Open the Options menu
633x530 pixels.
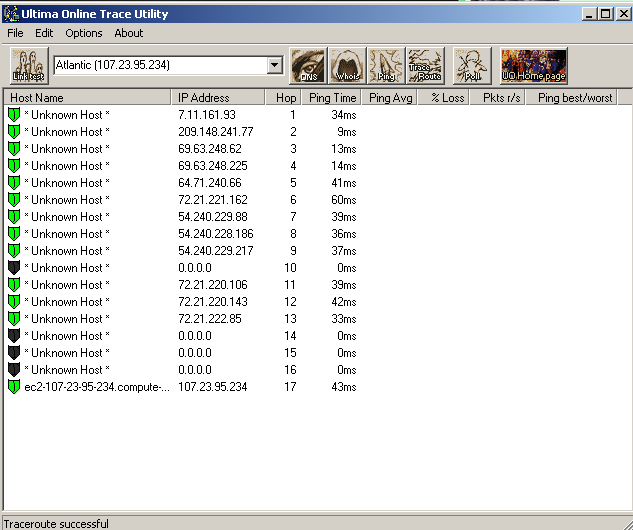(84, 33)
